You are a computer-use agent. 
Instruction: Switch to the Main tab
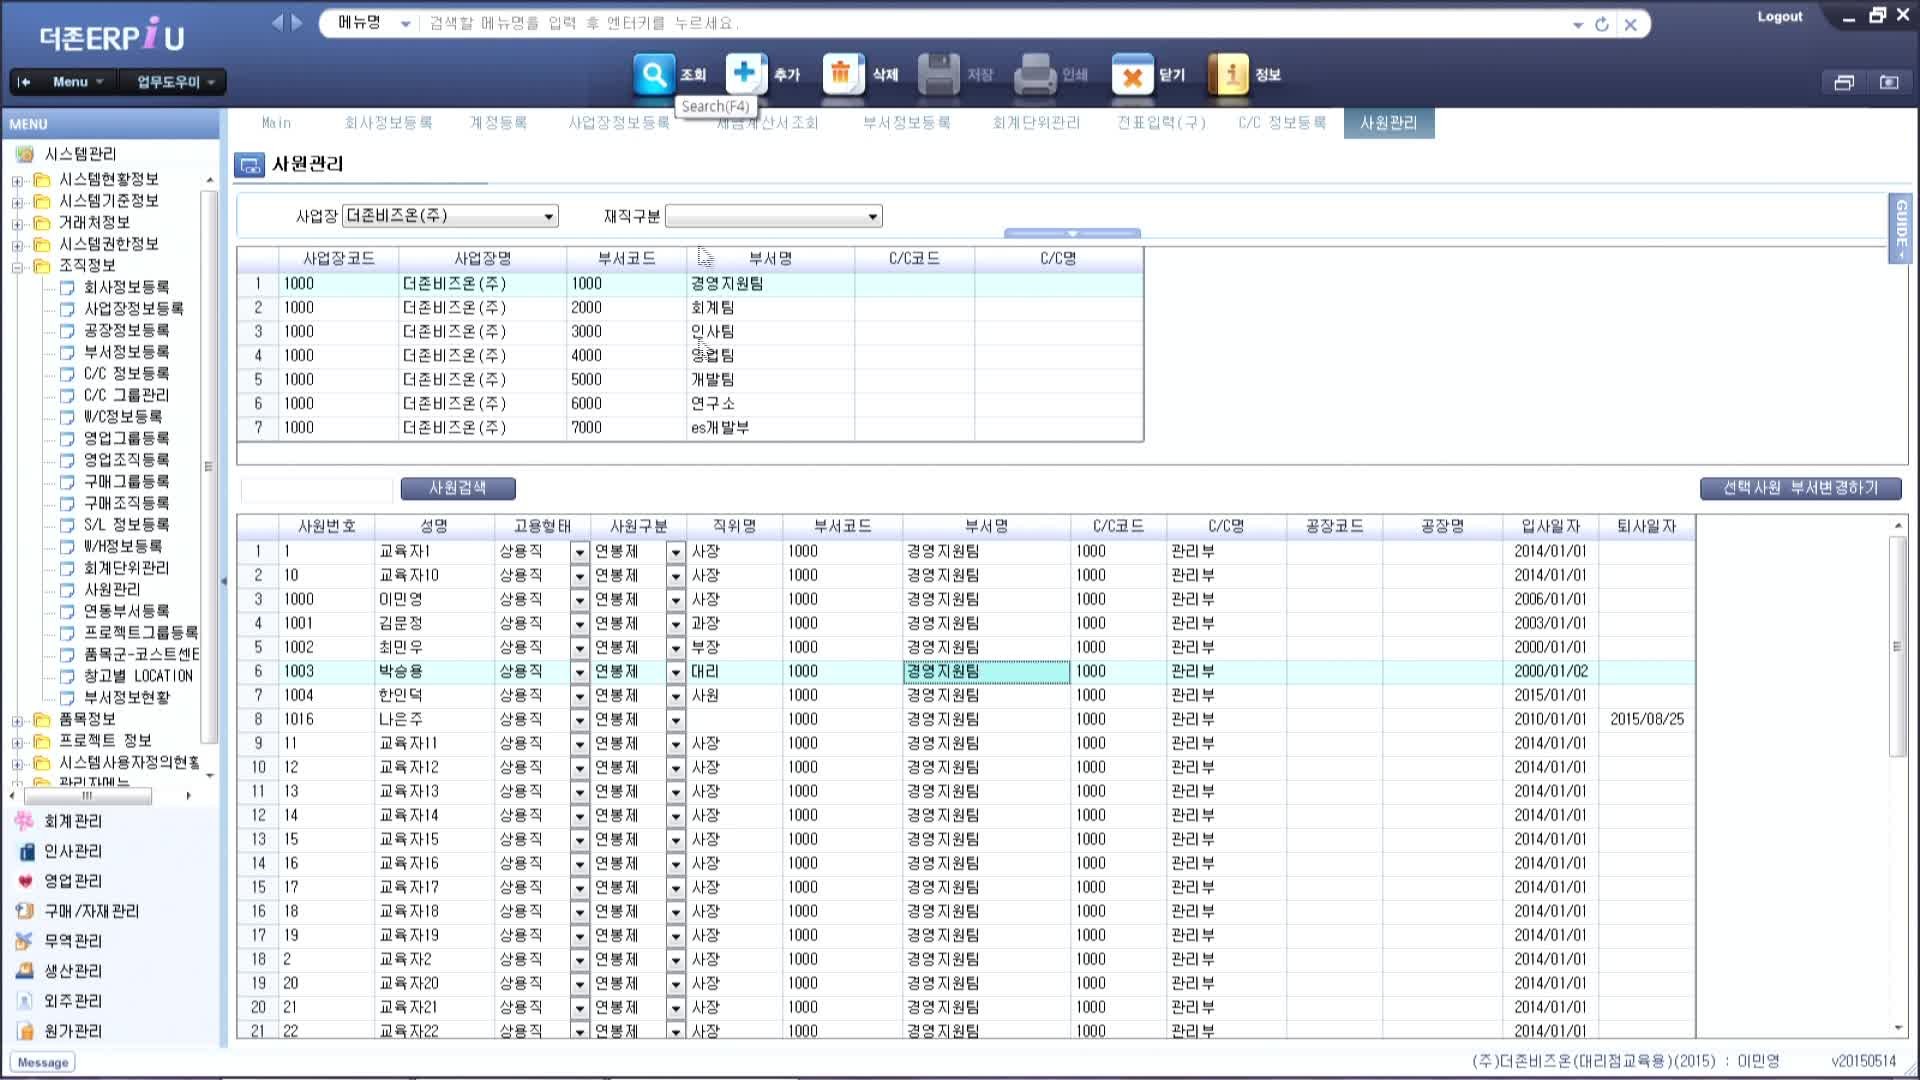tap(277, 123)
